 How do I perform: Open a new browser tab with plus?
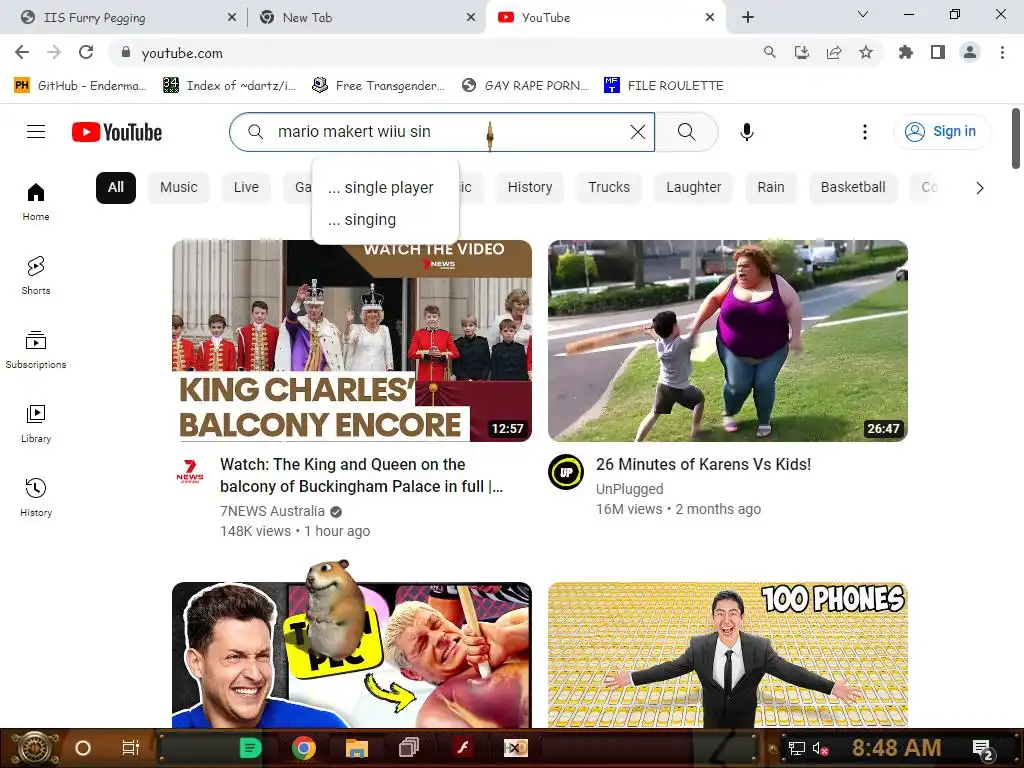pyautogui.click(x=748, y=18)
